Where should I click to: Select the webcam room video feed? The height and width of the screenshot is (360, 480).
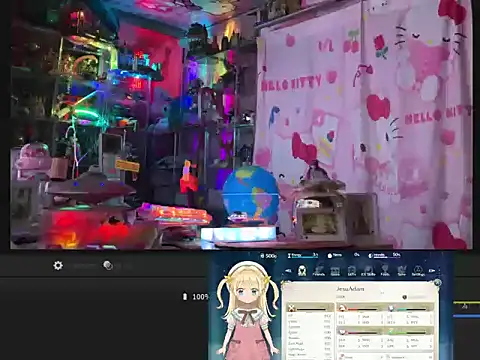[x=241, y=124]
